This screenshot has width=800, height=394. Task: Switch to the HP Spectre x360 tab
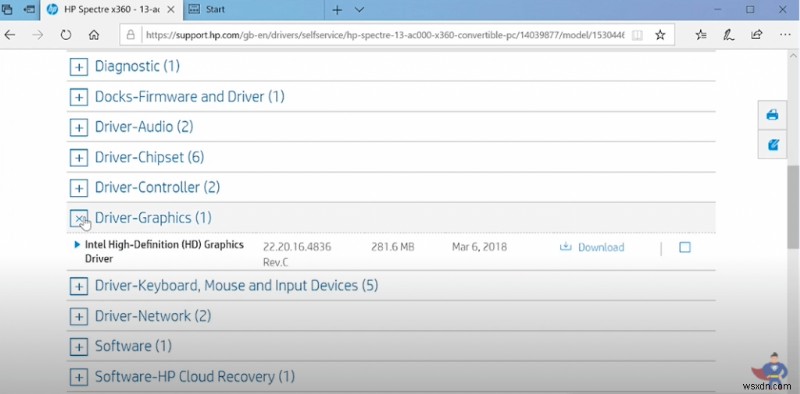pos(111,10)
